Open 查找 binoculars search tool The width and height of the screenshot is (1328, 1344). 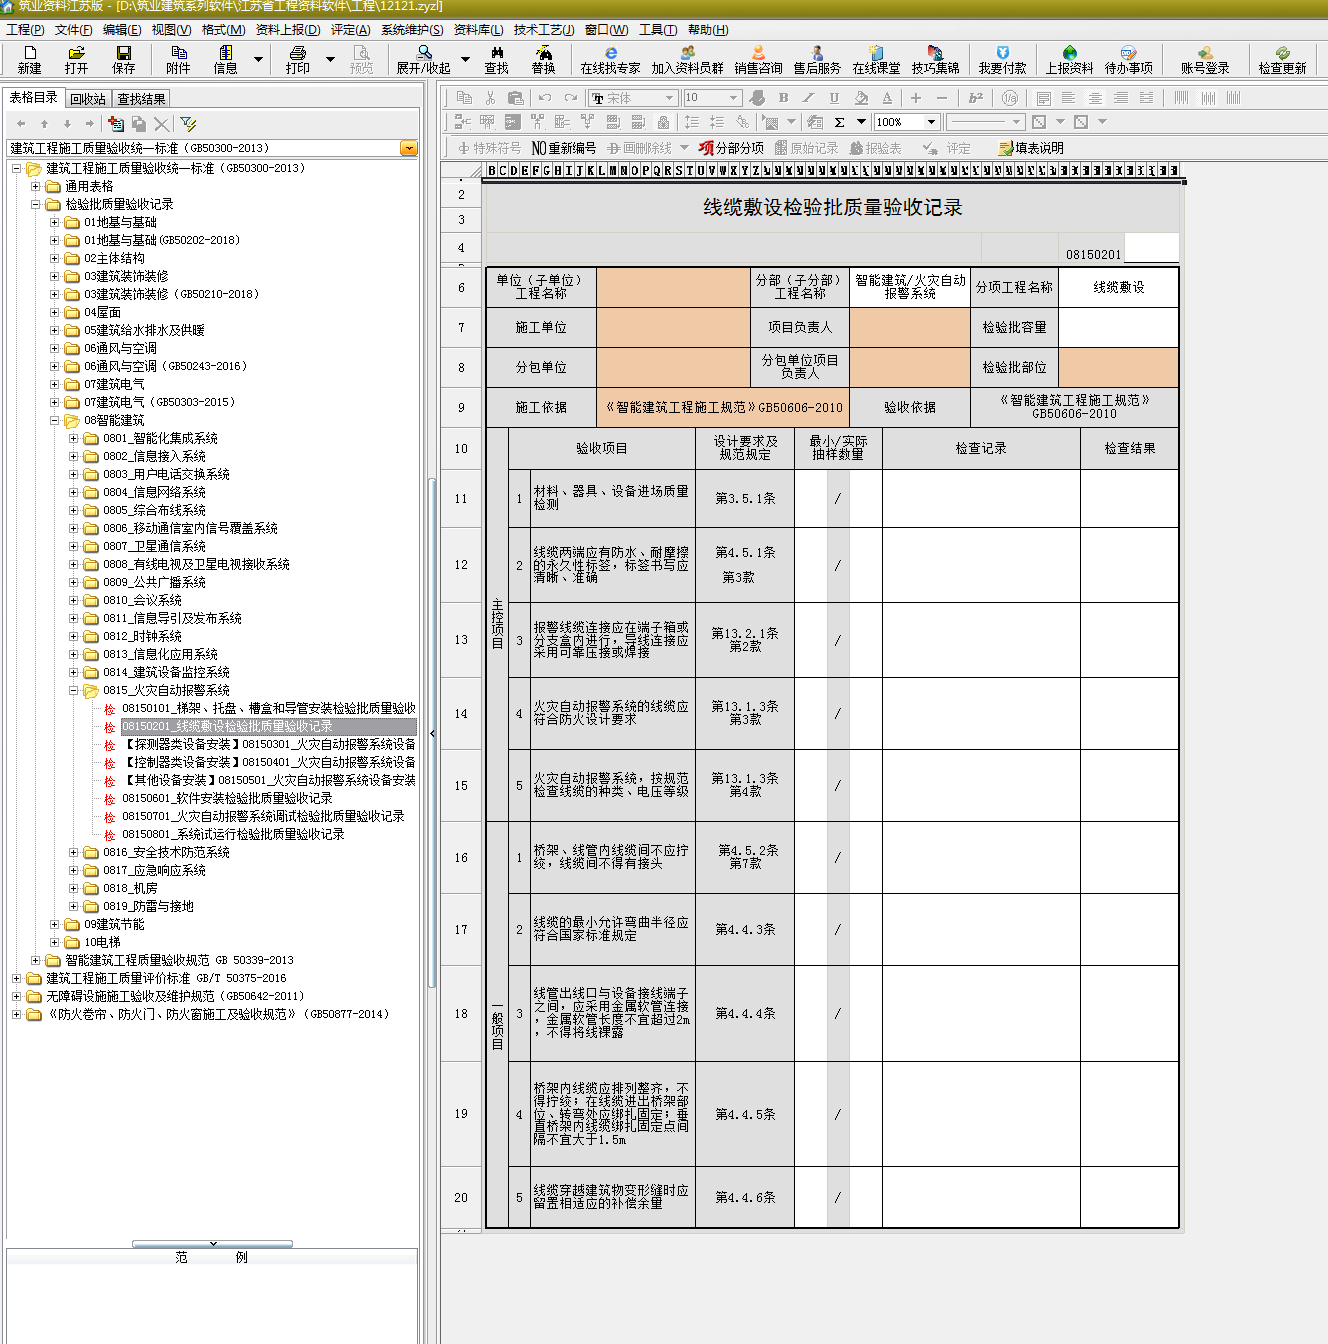point(497,59)
